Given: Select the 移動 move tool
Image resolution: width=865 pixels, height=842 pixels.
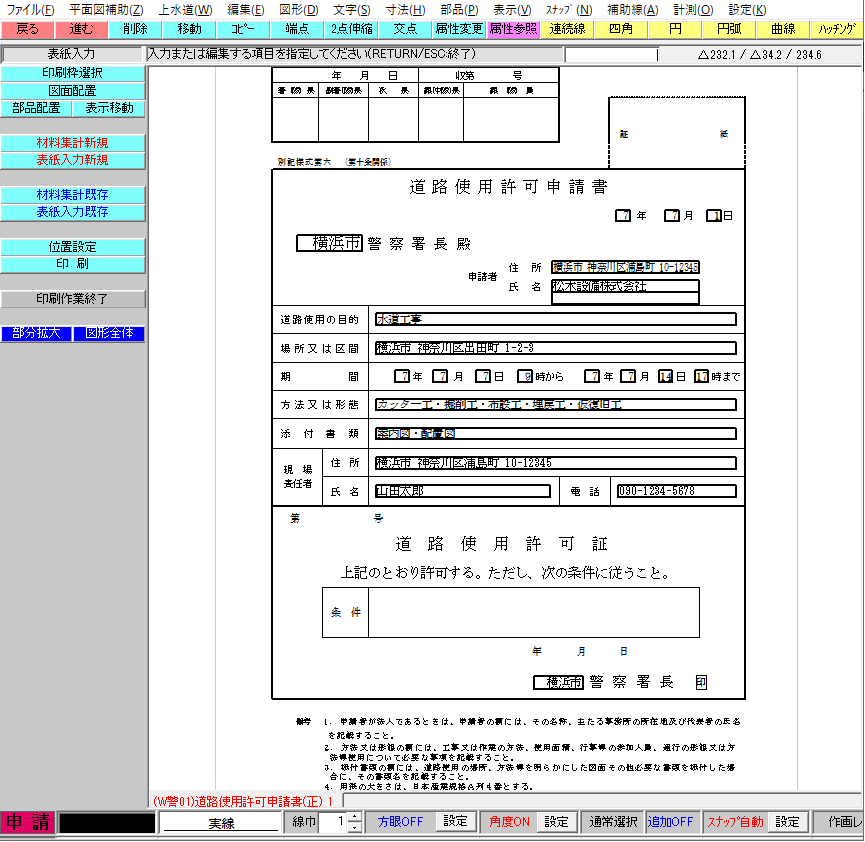Looking at the screenshot, I should [190, 29].
